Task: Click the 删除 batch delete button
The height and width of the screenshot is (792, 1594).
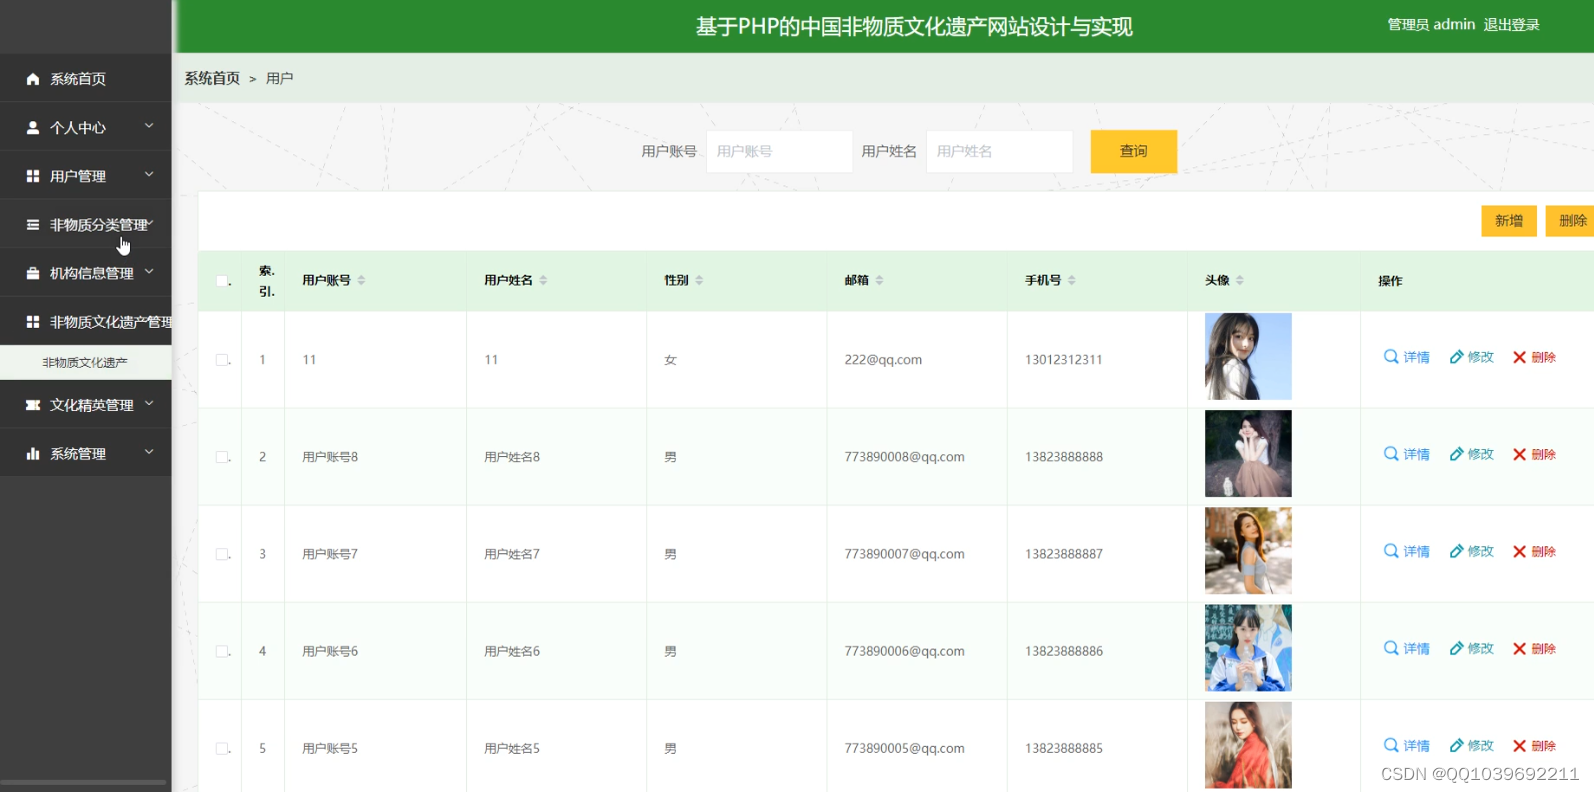Action: 1571,221
